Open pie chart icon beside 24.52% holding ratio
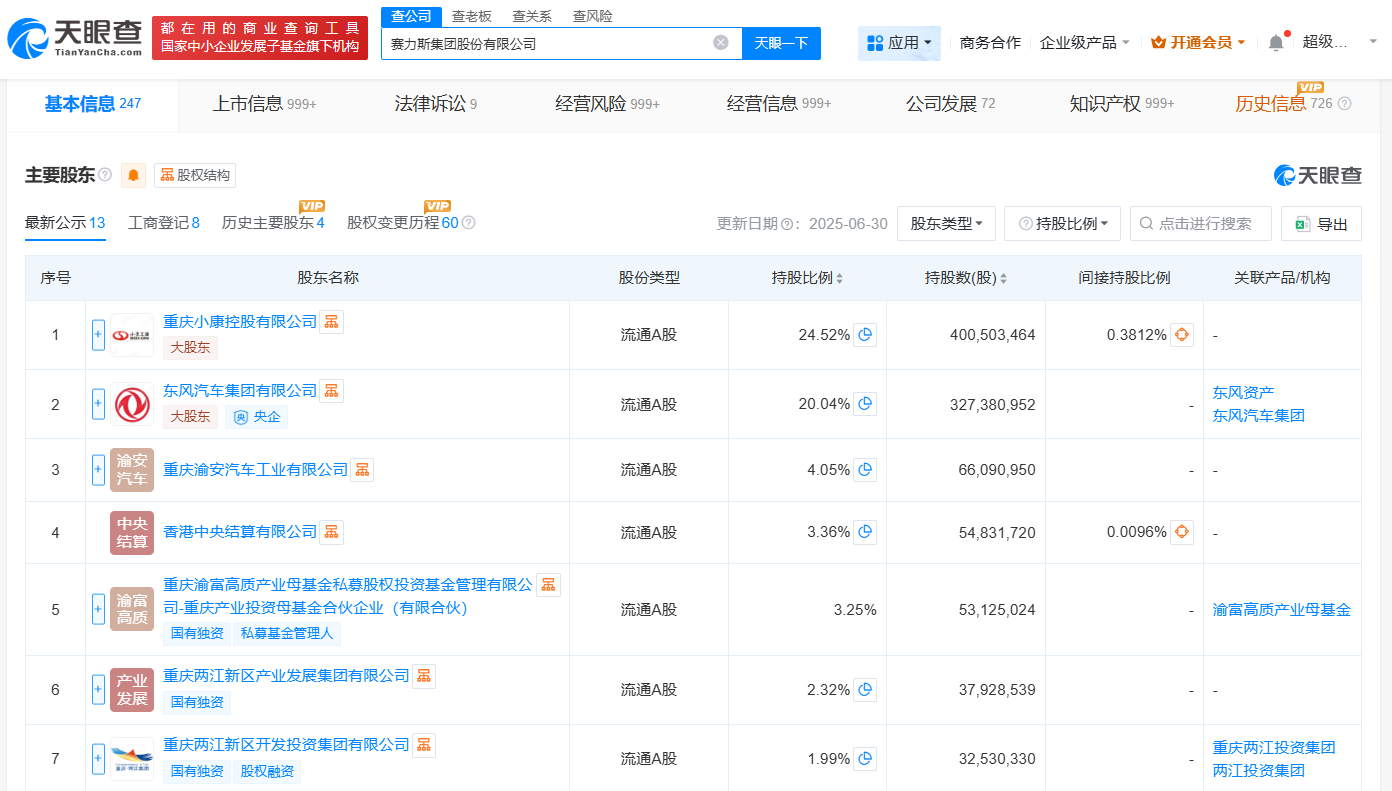1392x791 pixels. click(864, 334)
